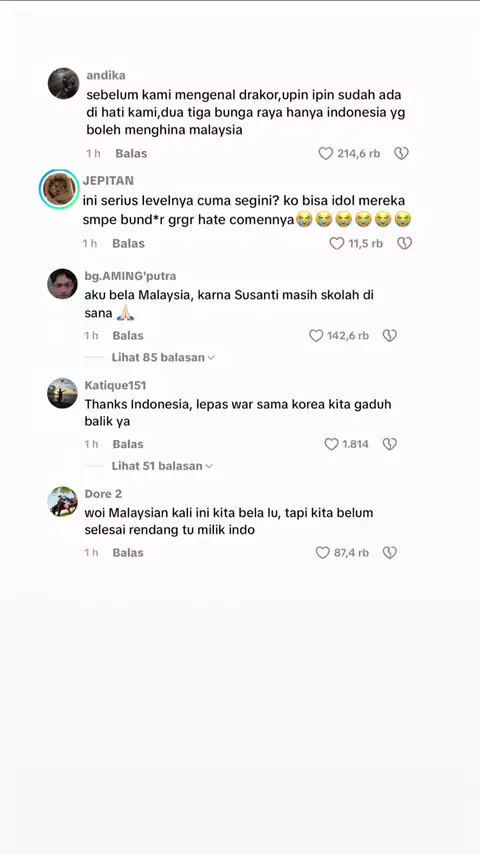Like andika's comment with the heart icon
Viewport: 480px width, 854px height.
[325, 154]
